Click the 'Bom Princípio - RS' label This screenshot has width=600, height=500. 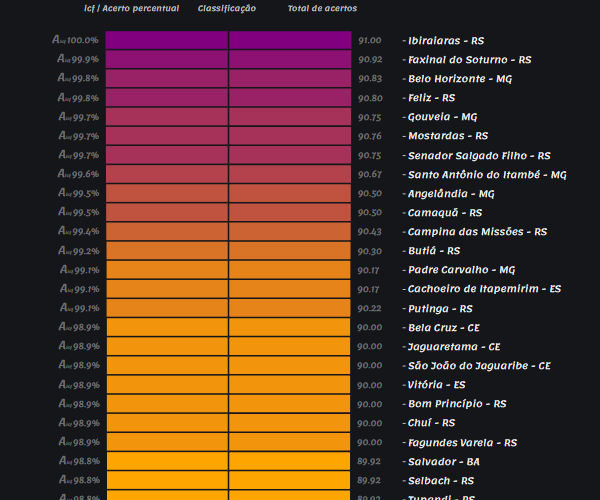[457, 404]
